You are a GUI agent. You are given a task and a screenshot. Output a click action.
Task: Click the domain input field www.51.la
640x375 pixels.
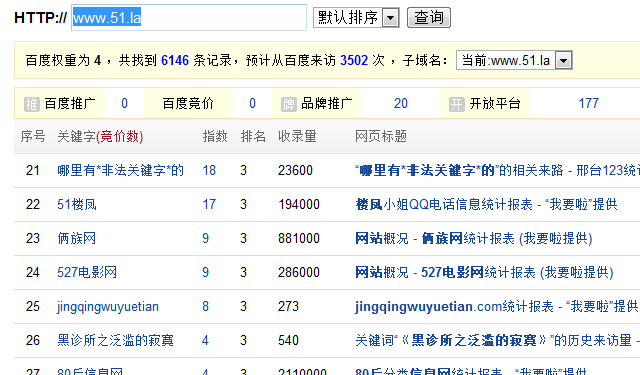189,18
